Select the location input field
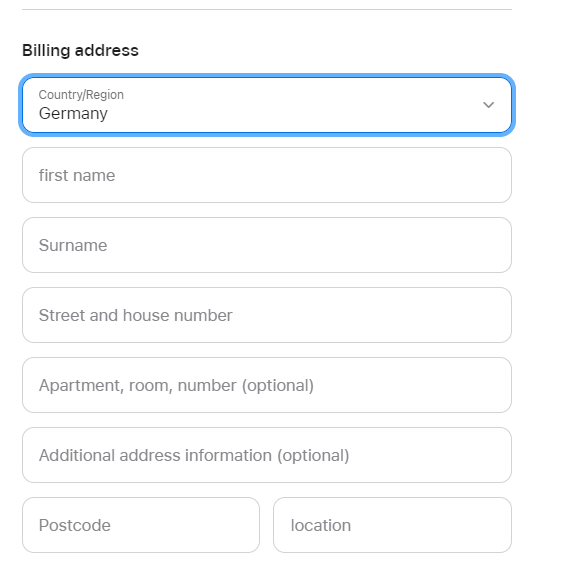This screenshot has width=581, height=571. 392,525
